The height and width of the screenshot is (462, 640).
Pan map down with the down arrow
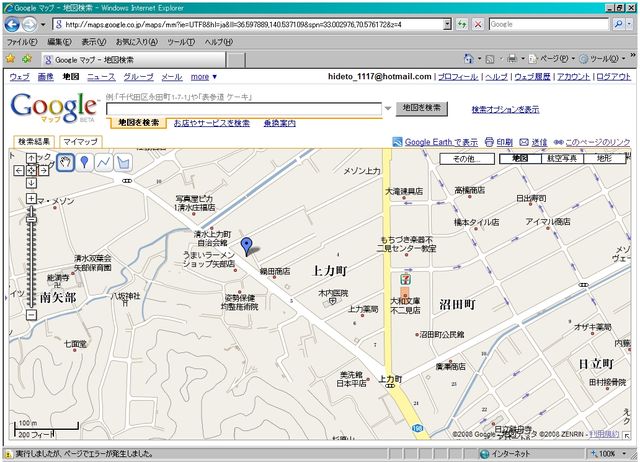point(31,183)
